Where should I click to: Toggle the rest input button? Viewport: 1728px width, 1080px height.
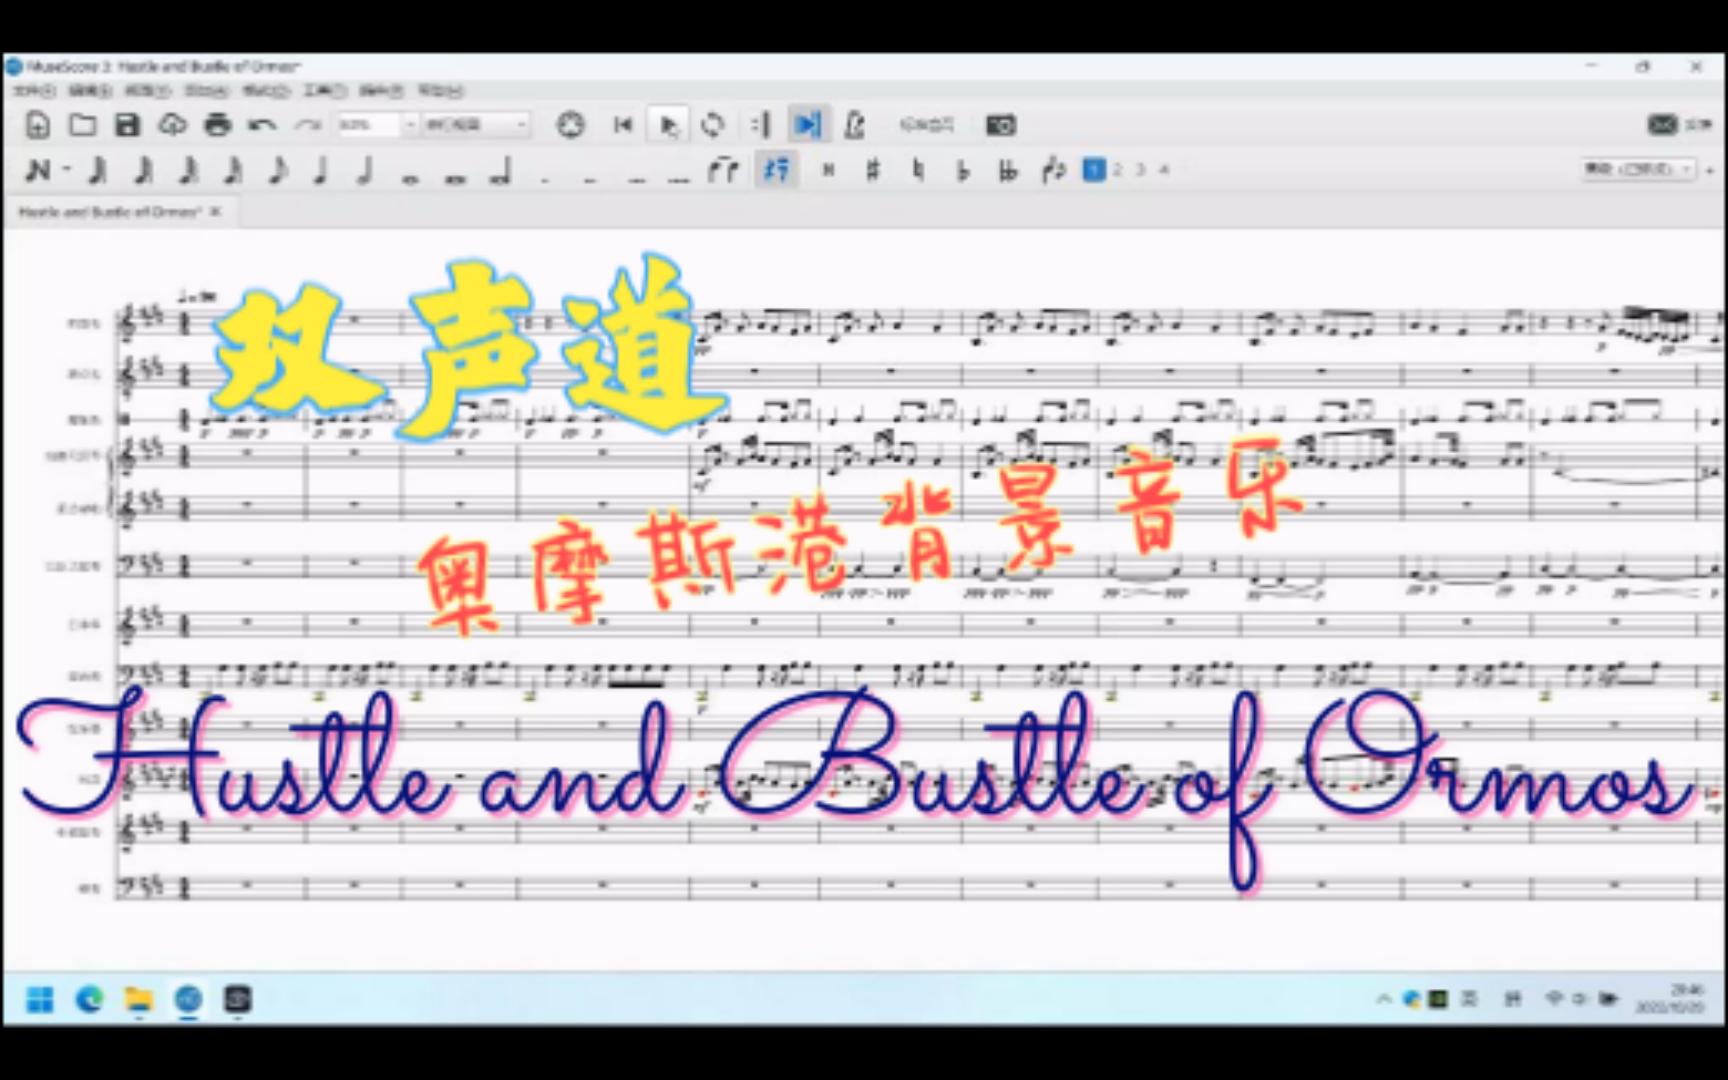[777, 170]
